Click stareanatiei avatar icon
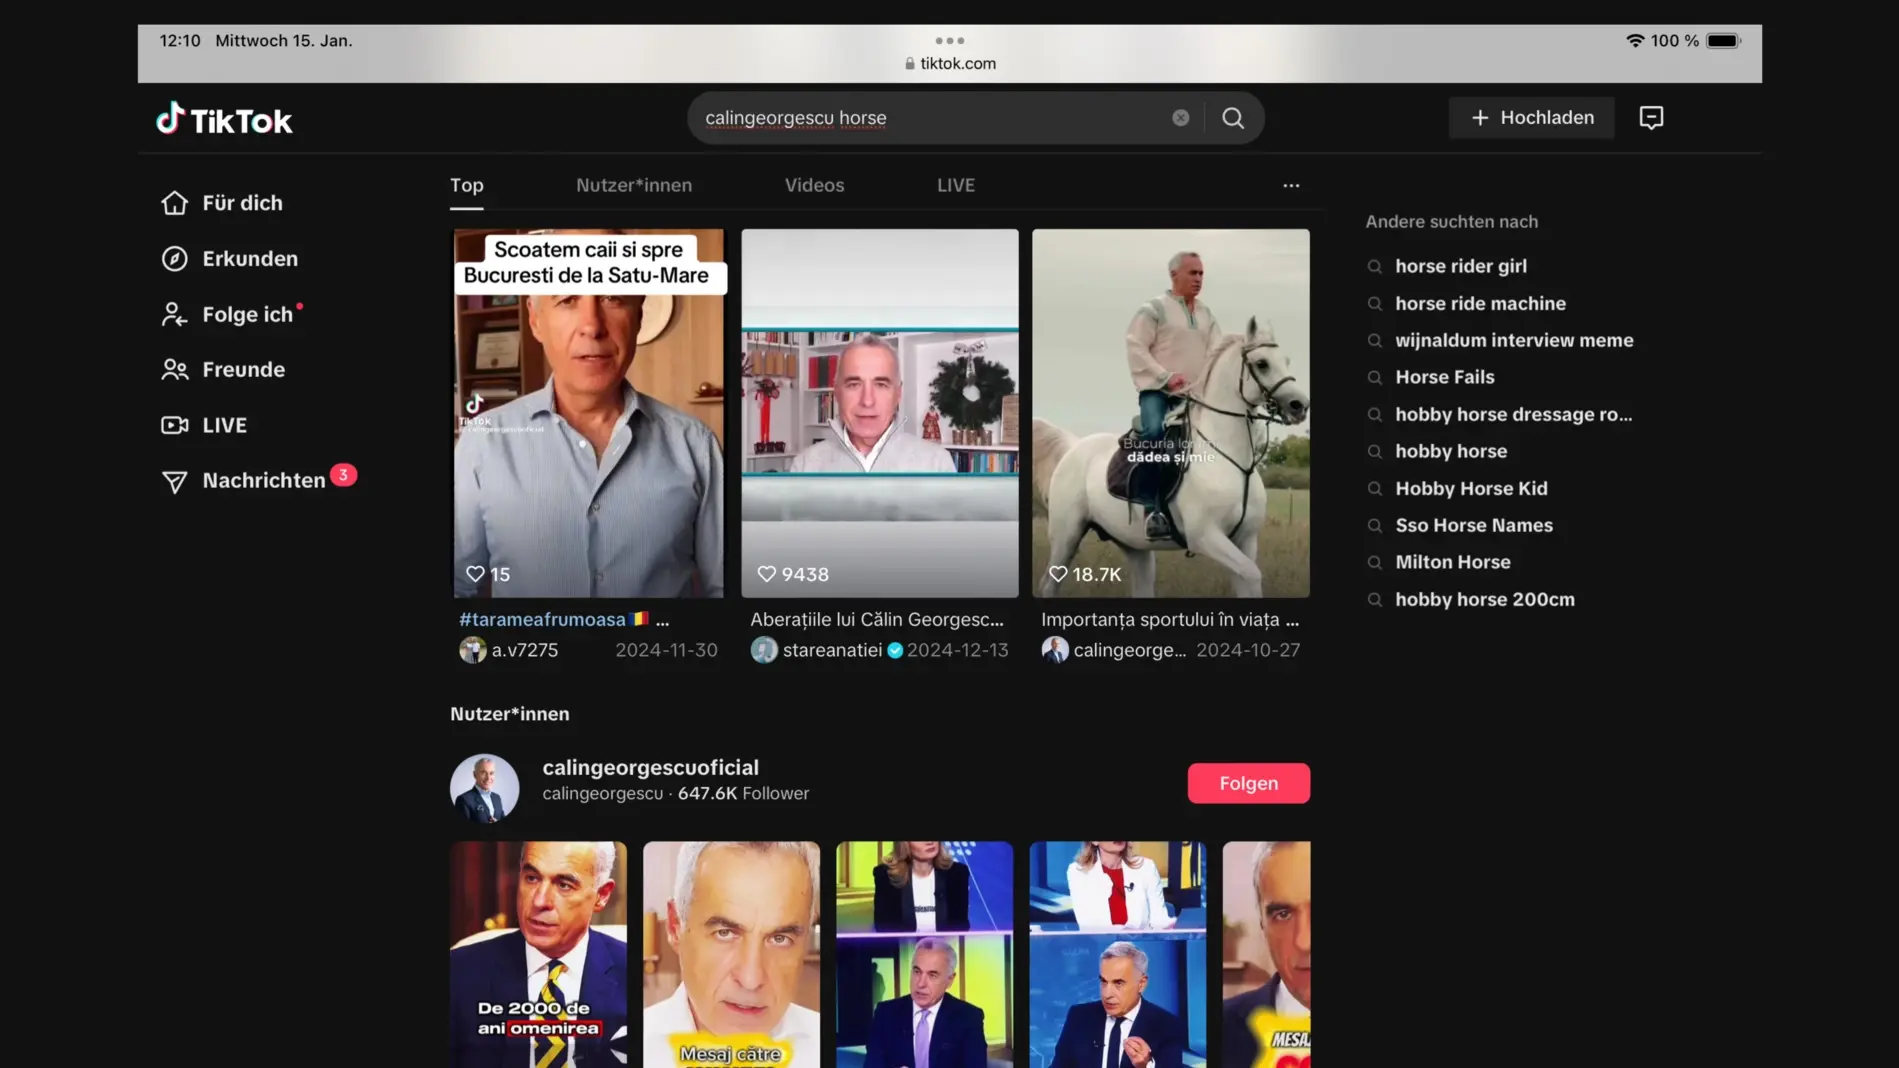This screenshot has height=1068, width=1899. (764, 651)
